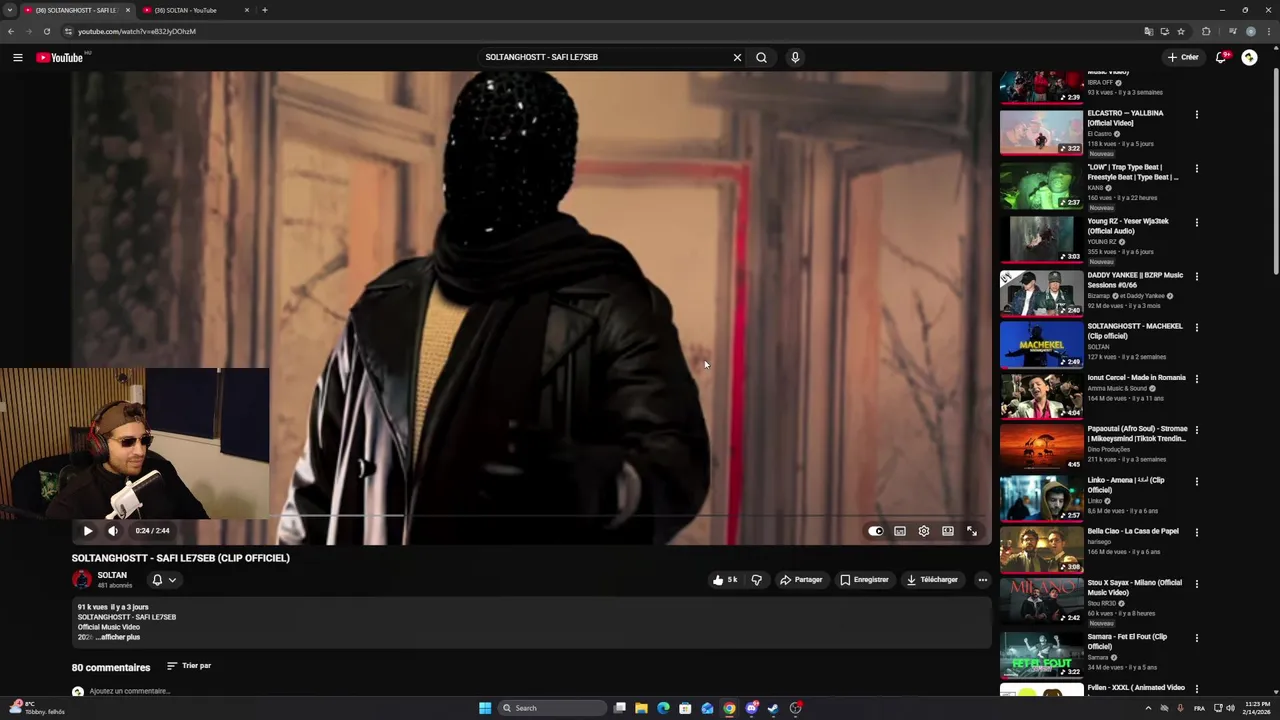Open Chrome extensions puzzle icon
This screenshot has height=720, width=1280.
pyautogui.click(x=1206, y=31)
